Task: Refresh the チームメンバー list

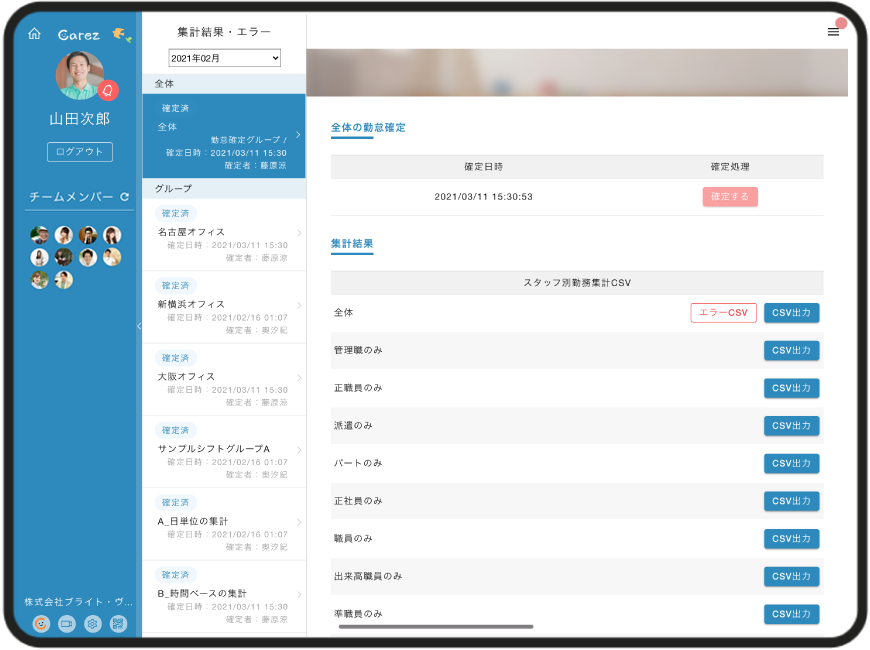Action: tap(125, 198)
